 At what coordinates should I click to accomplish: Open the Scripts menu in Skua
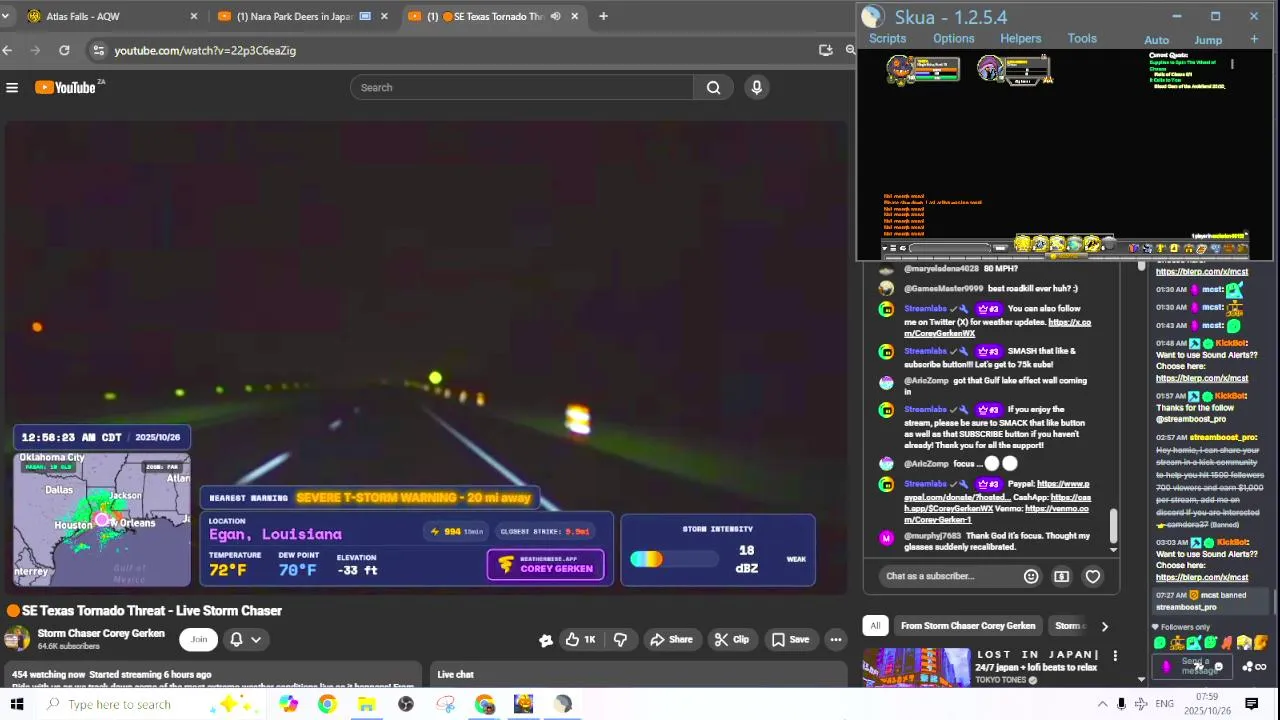click(887, 39)
